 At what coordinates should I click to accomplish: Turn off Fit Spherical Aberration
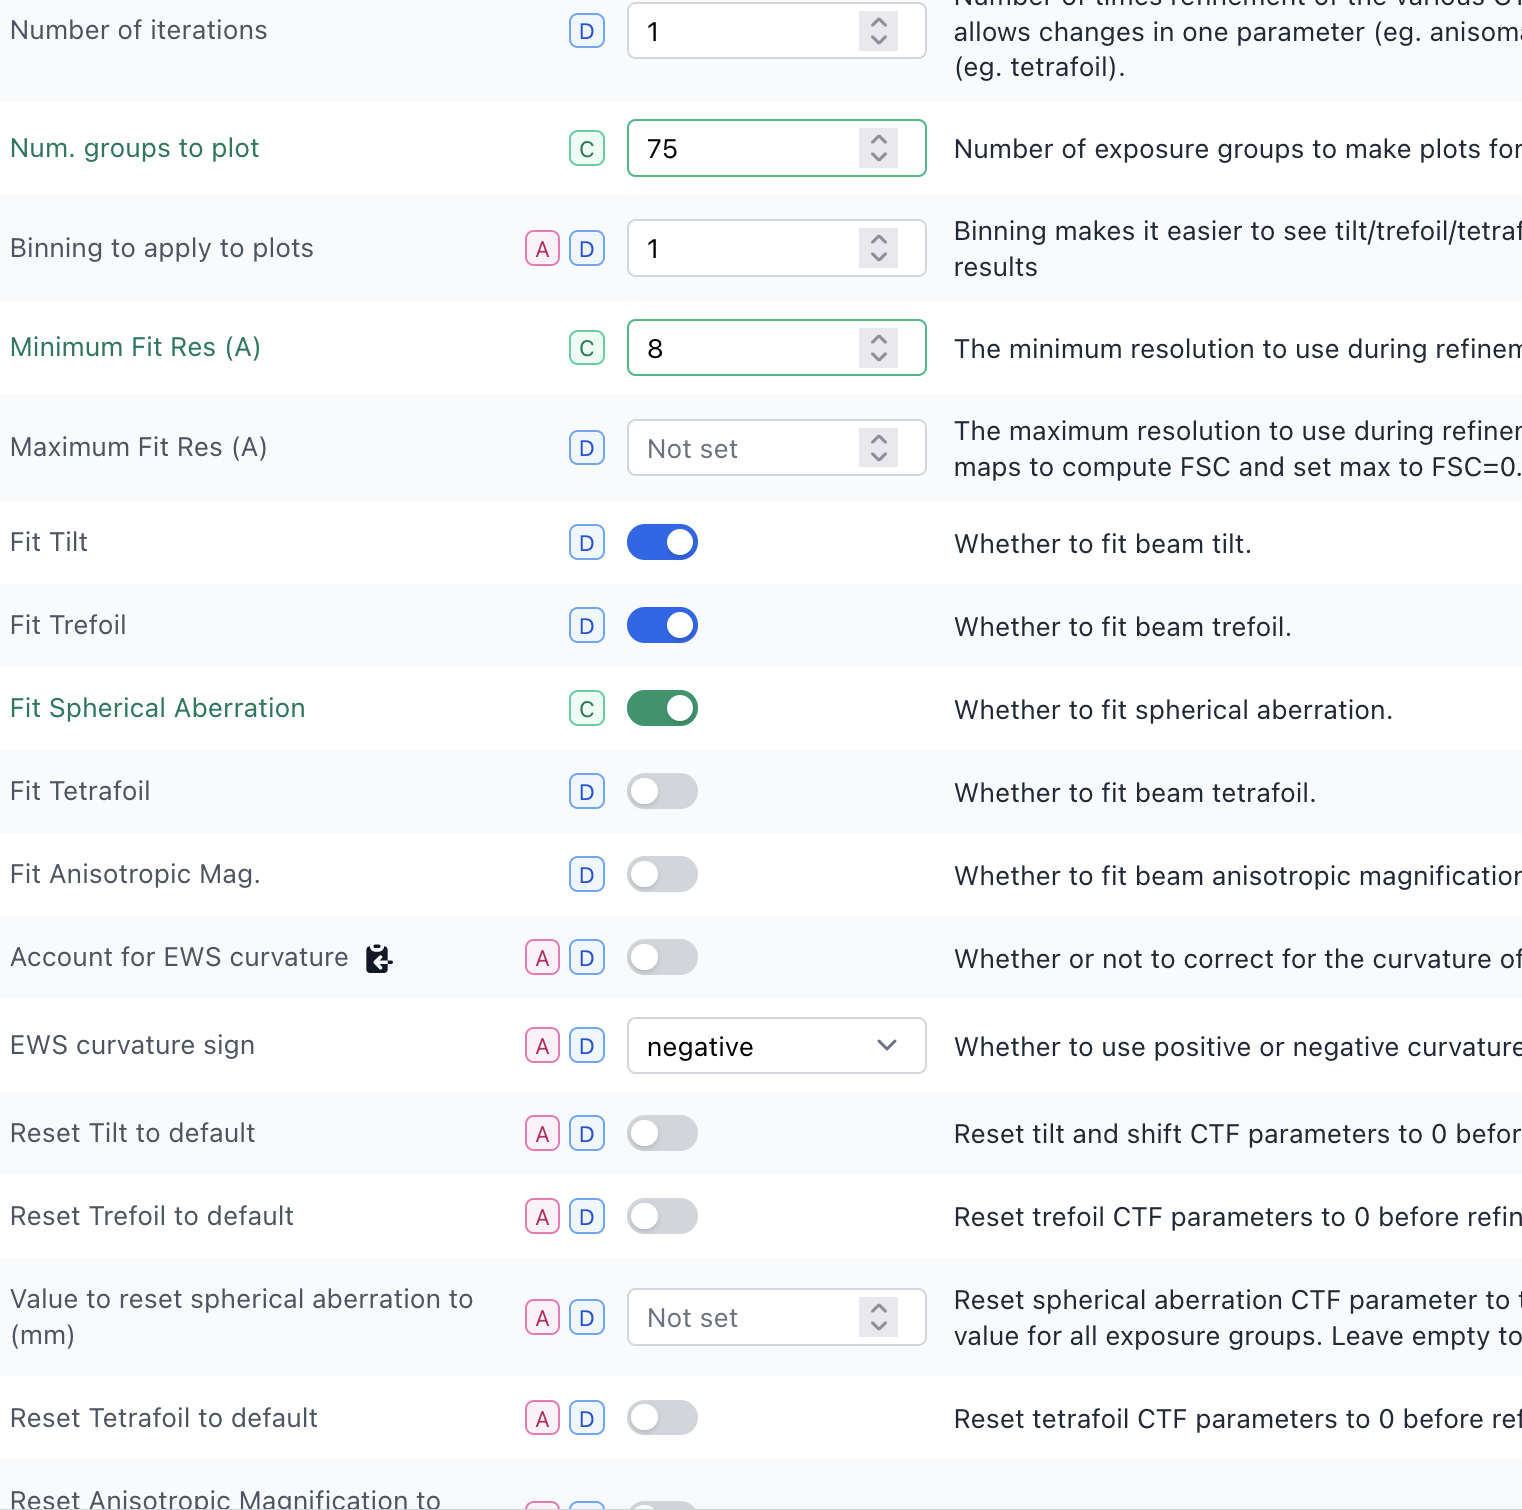[662, 708]
